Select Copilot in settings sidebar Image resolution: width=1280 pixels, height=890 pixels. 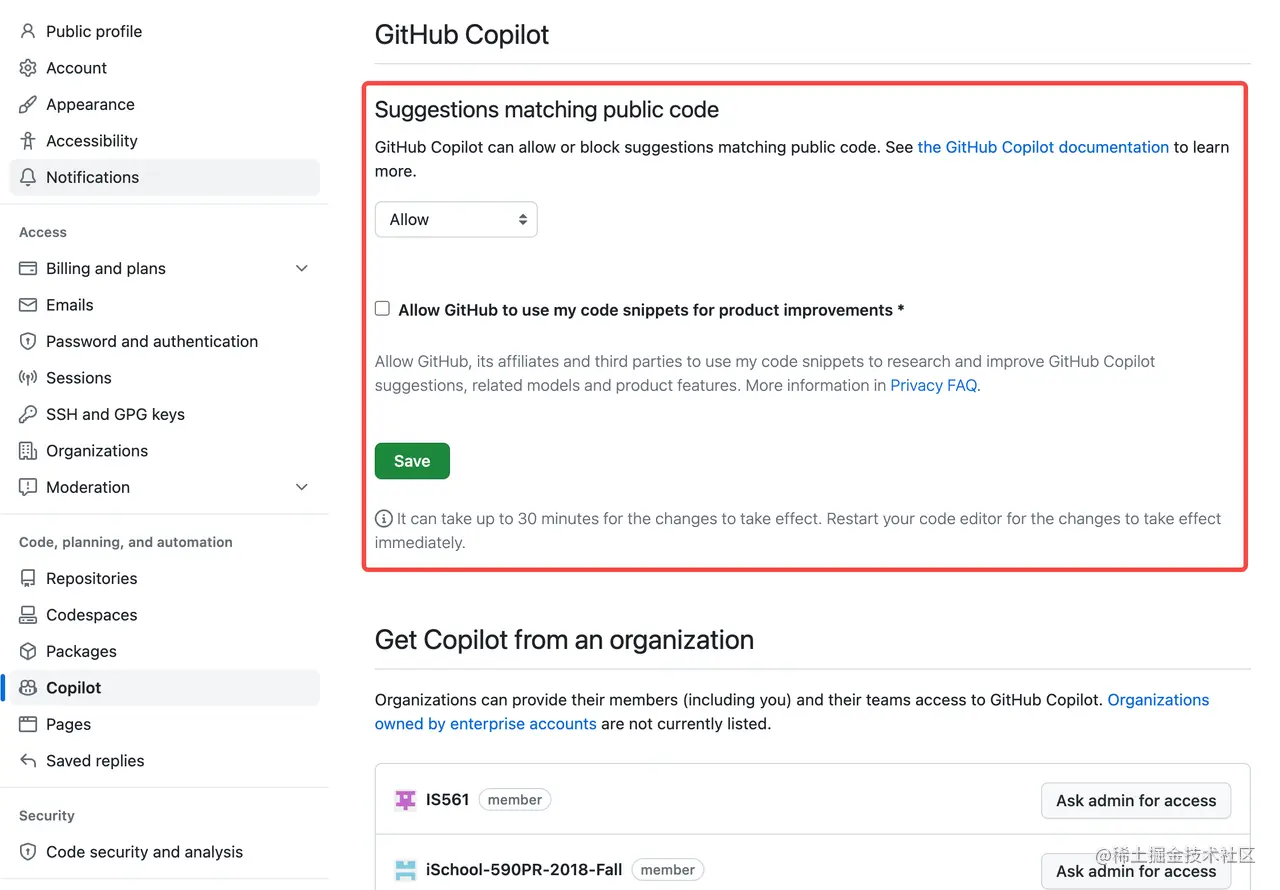165,688
